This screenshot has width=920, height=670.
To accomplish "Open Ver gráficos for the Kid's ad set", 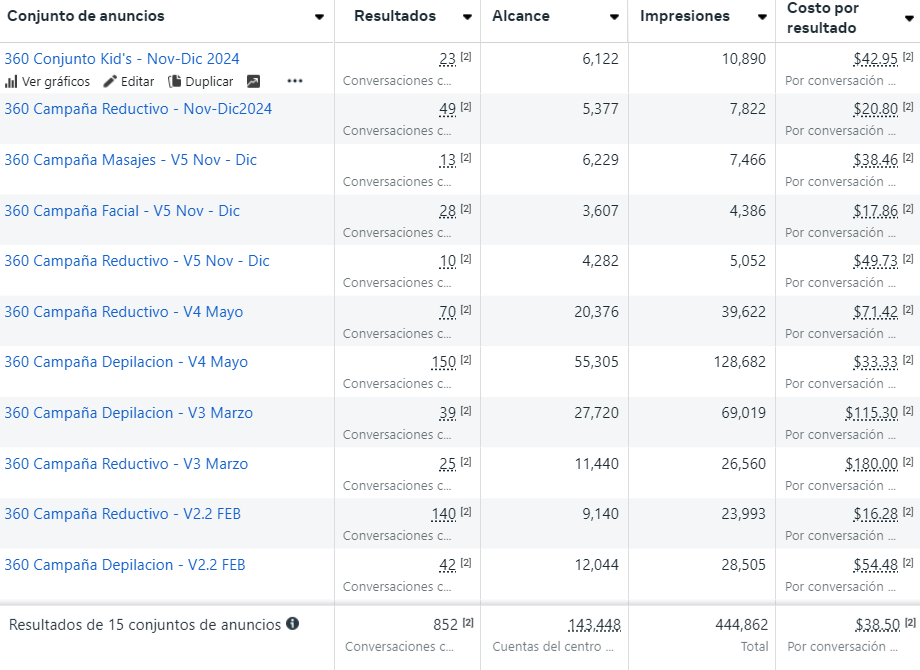I will pyautogui.click(x=47, y=82).
